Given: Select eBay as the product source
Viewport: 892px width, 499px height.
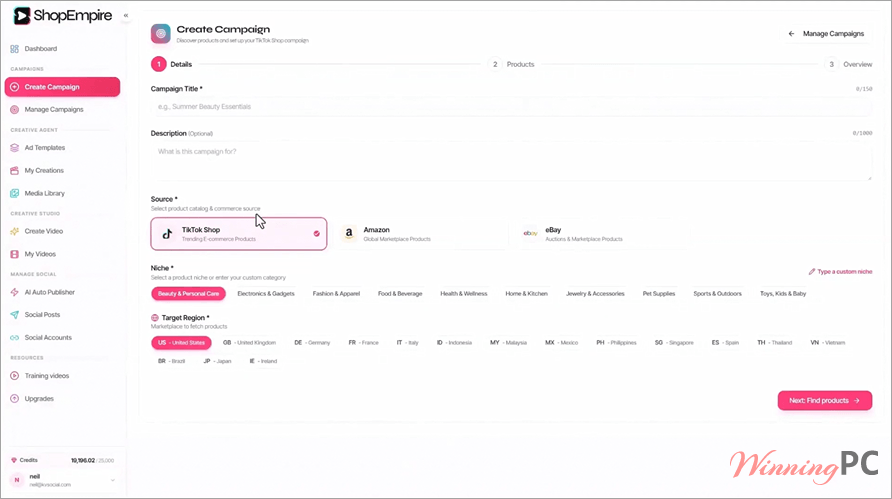Looking at the screenshot, I should tap(603, 234).
